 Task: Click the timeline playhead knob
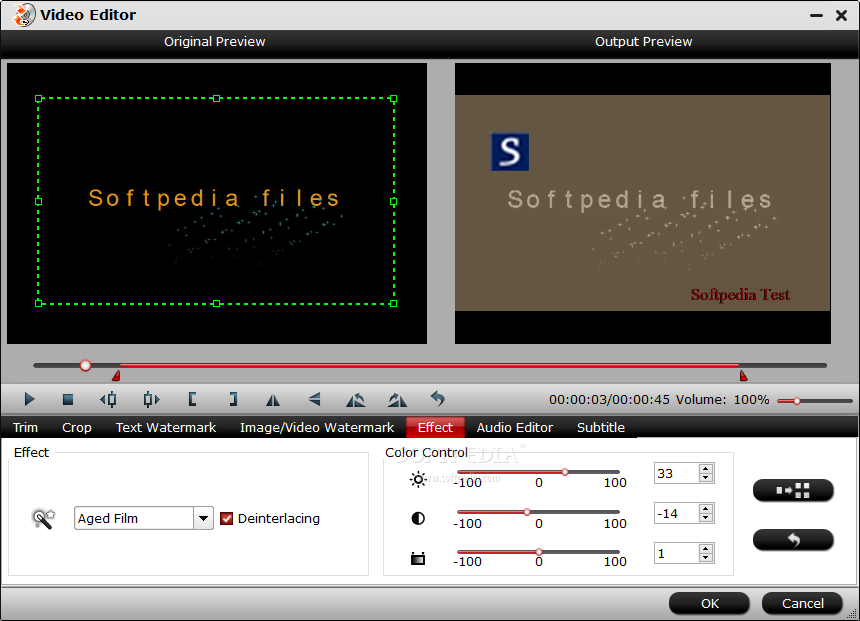[x=85, y=365]
